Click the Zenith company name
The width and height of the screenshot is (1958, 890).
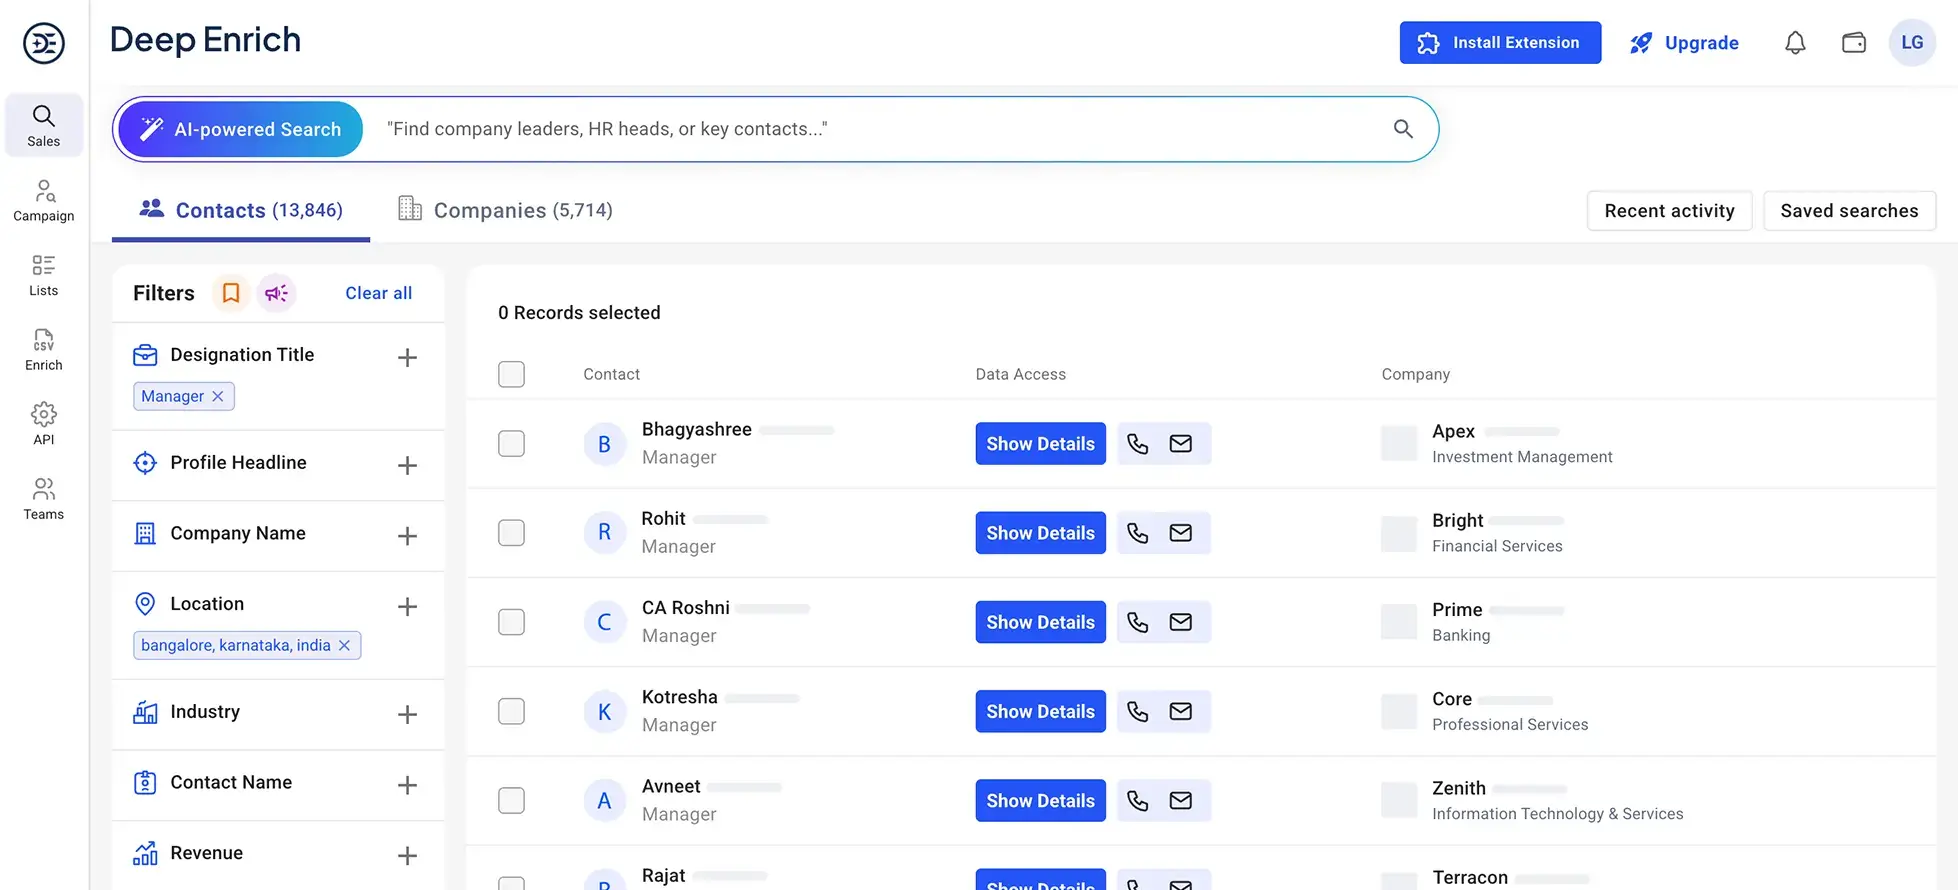click(1459, 788)
